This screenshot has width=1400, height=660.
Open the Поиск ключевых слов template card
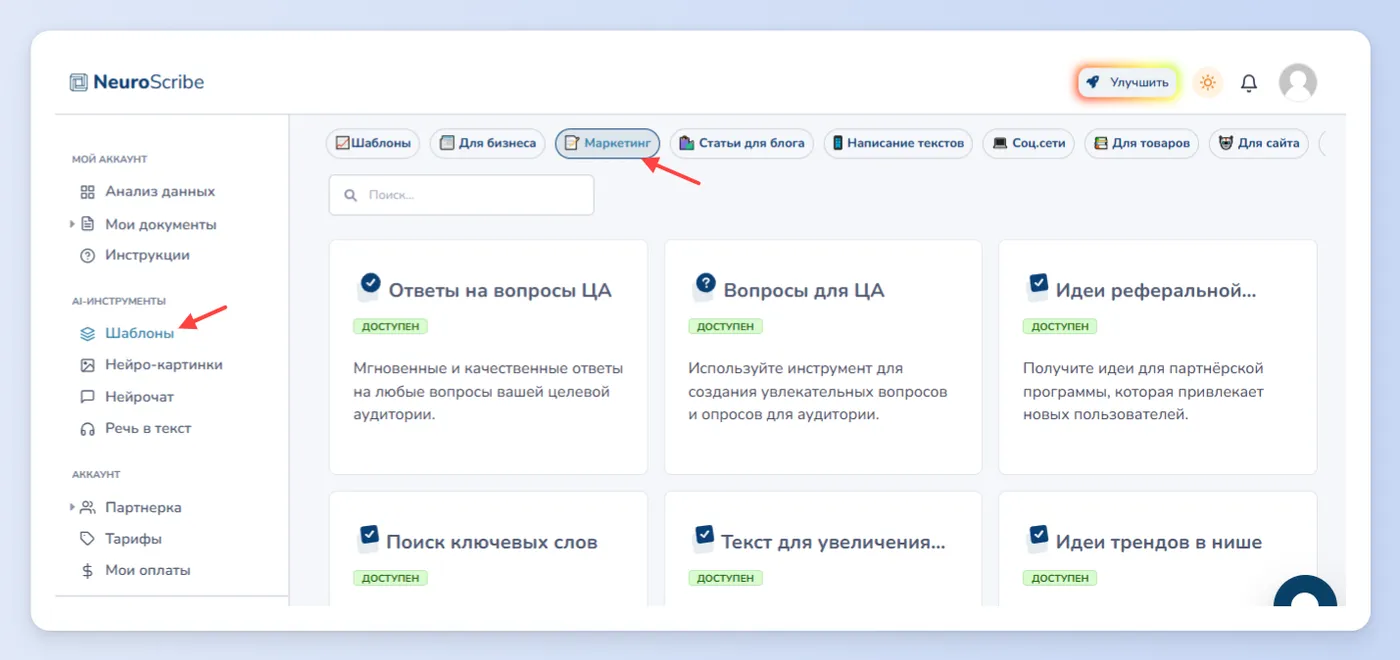(488, 549)
